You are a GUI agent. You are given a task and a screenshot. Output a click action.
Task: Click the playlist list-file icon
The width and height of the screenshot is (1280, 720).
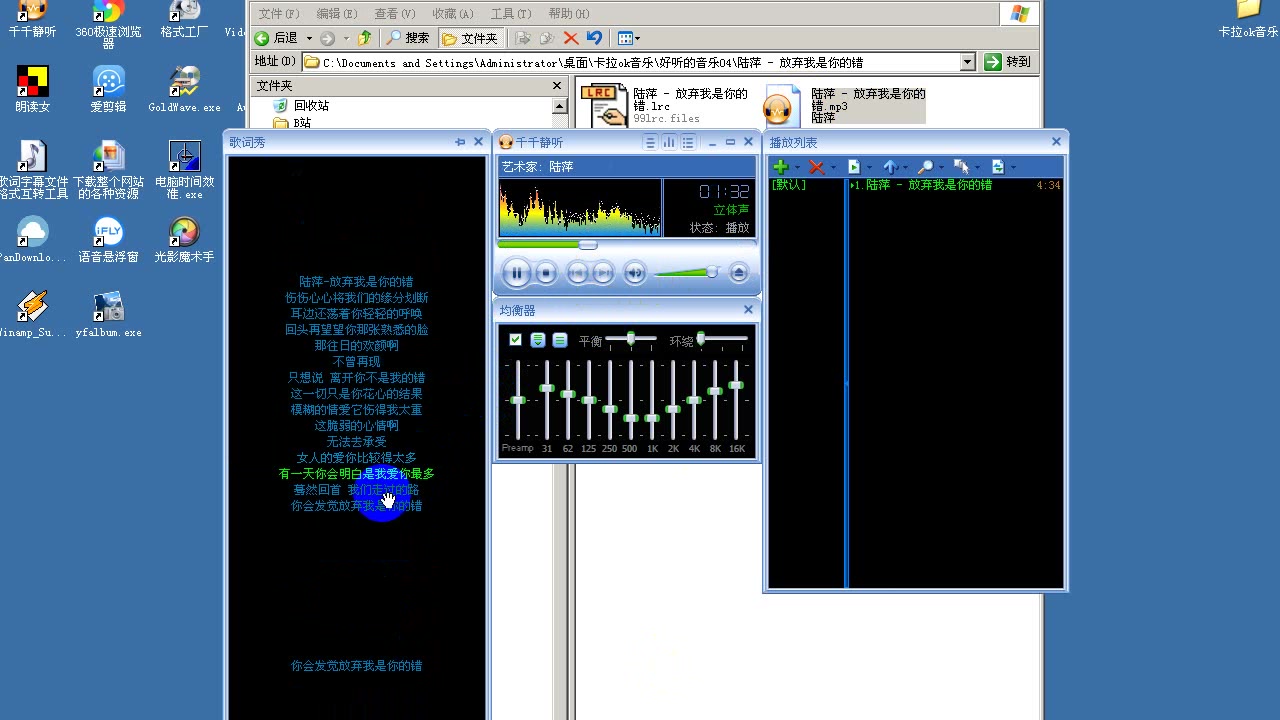[854, 167]
